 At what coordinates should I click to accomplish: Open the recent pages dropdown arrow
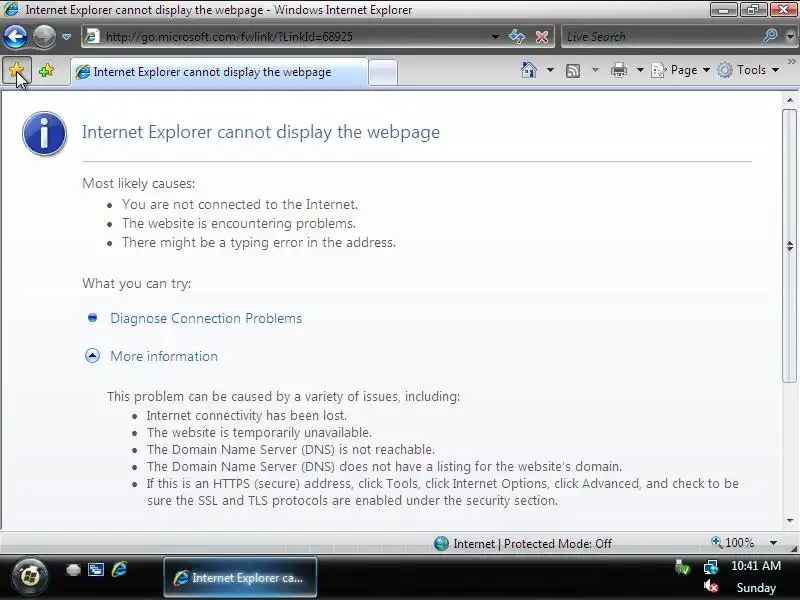pyautogui.click(x=66, y=37)
